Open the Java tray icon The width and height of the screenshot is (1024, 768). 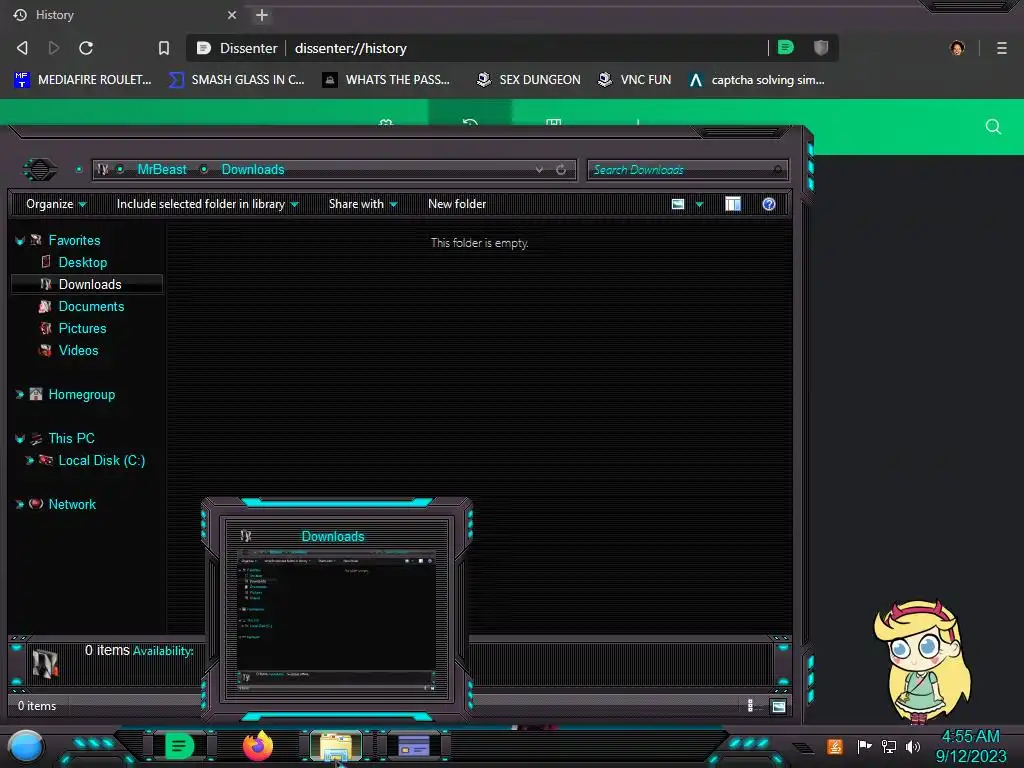click(835, 746)
